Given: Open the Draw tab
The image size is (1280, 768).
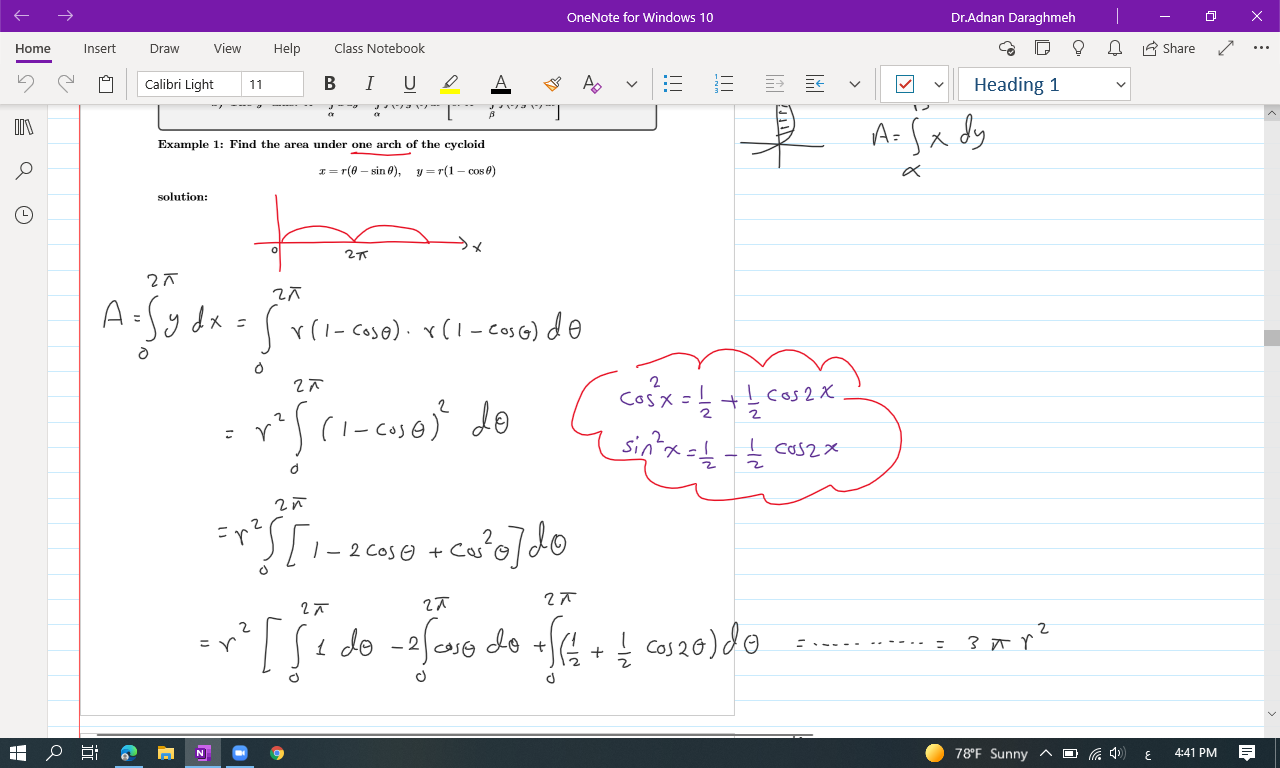Looking at the screenshot, I should (x=165, y=48).
